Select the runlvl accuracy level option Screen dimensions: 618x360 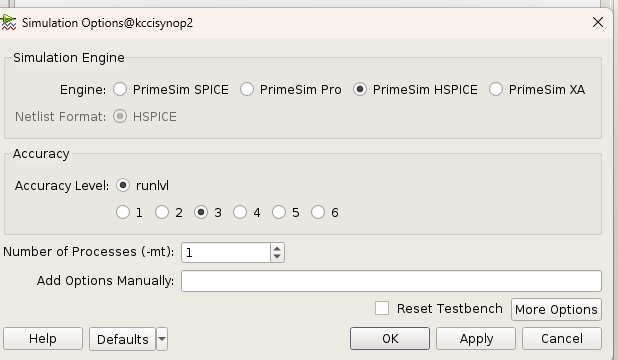(123, 185)
